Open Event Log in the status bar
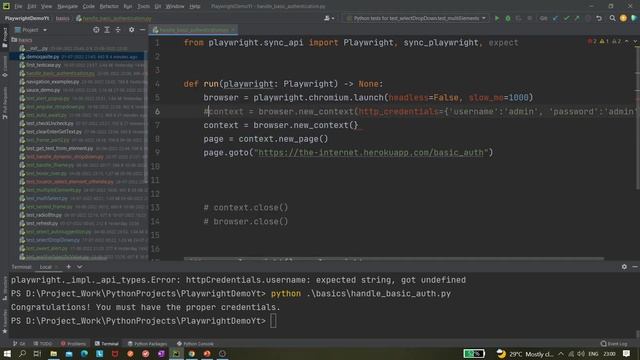640x360 pixels. click(x=614, y=344)
